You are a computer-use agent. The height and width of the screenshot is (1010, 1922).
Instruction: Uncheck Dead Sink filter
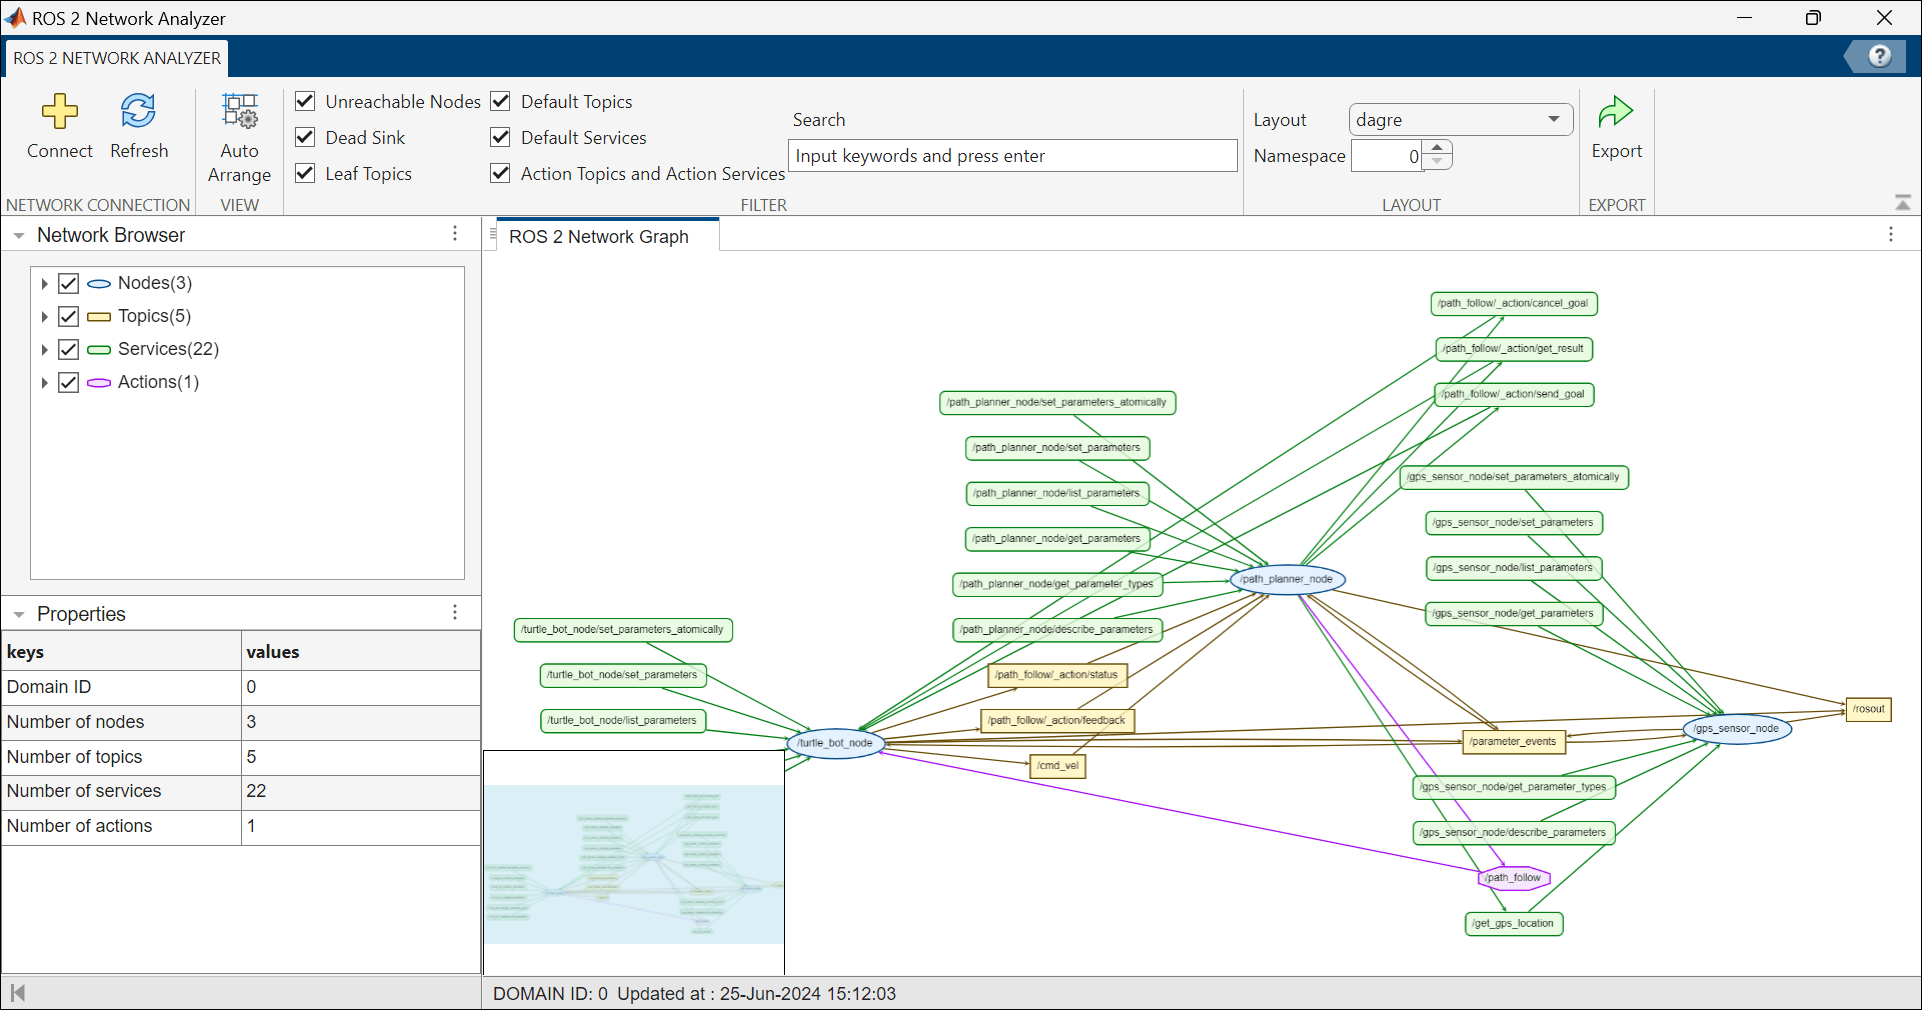coord(306,137)
